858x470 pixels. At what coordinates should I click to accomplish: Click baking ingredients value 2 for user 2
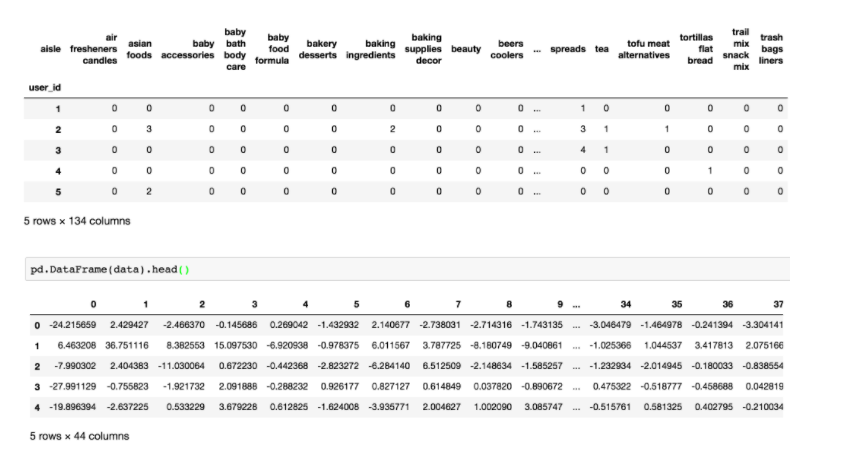(392, 129)
